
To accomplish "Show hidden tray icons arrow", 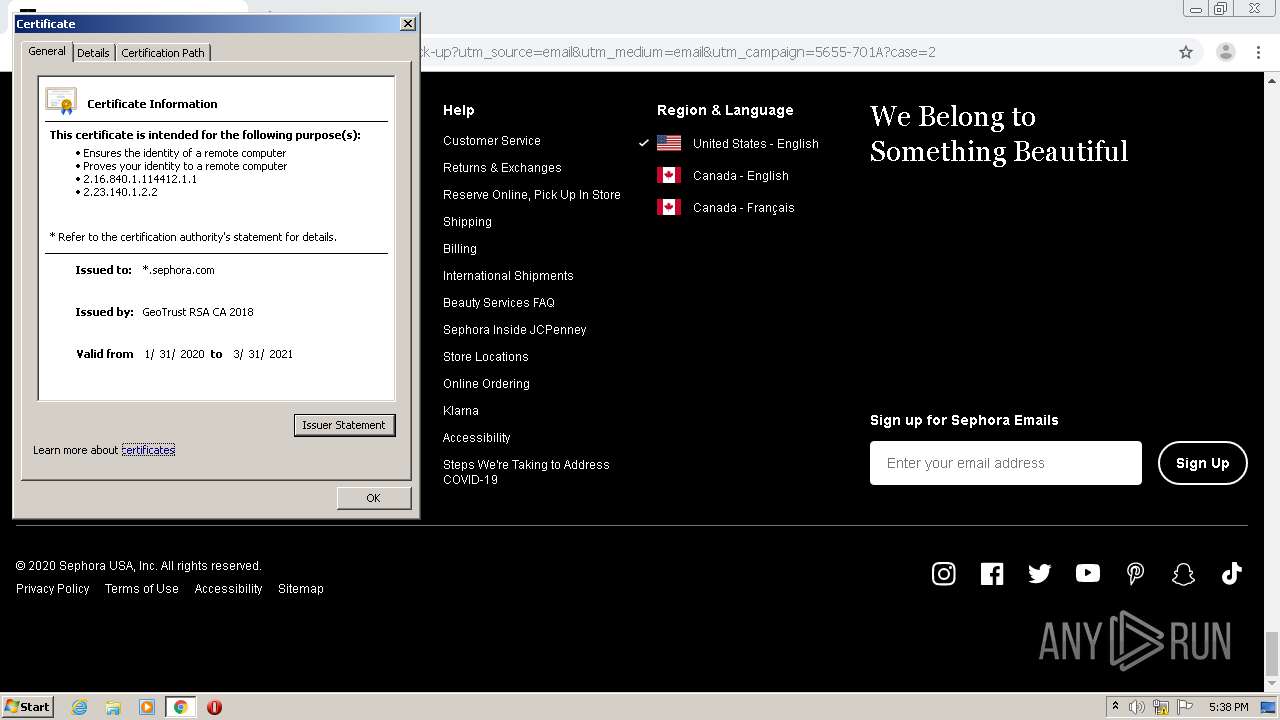I will [1115, 707].
